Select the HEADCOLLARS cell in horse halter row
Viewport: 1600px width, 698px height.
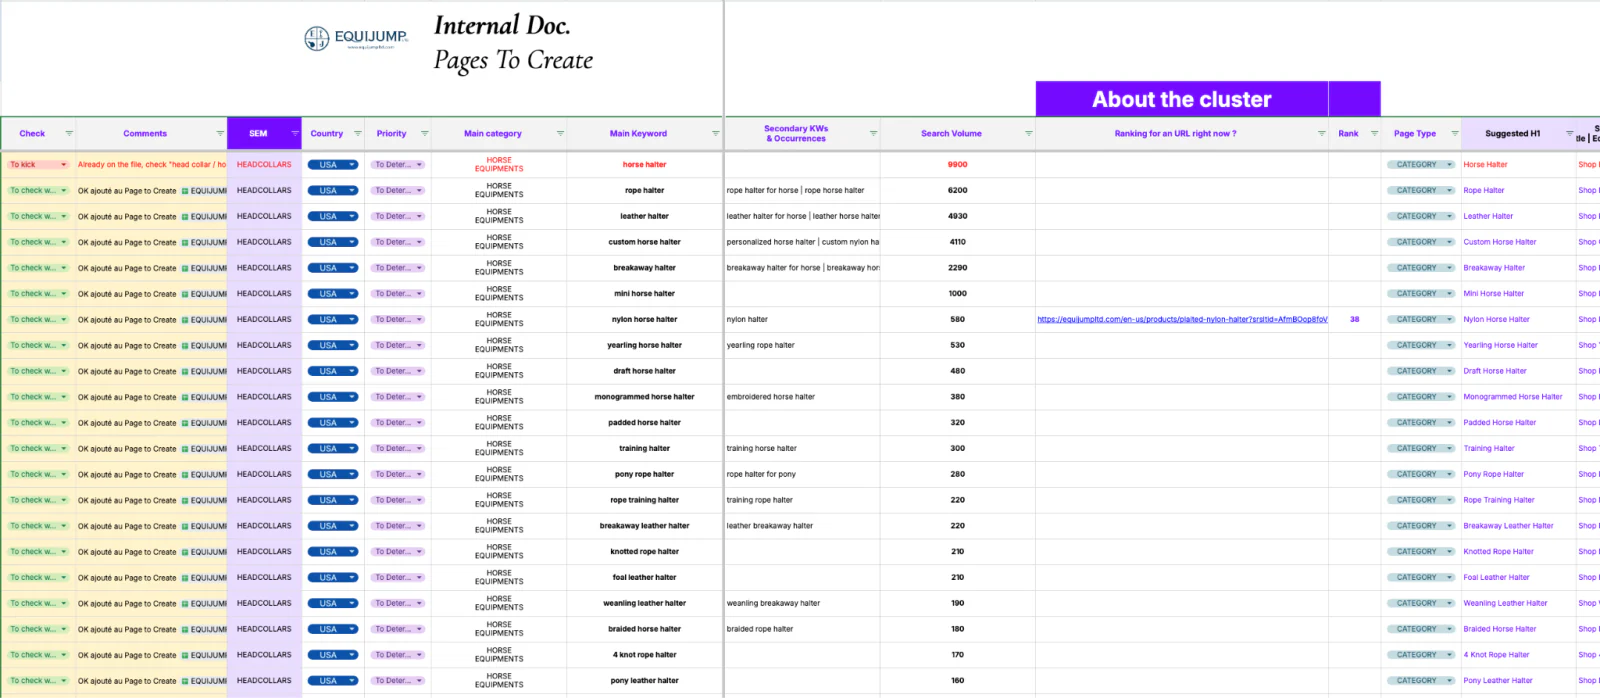pyautogui.click(x=264, y=165)
